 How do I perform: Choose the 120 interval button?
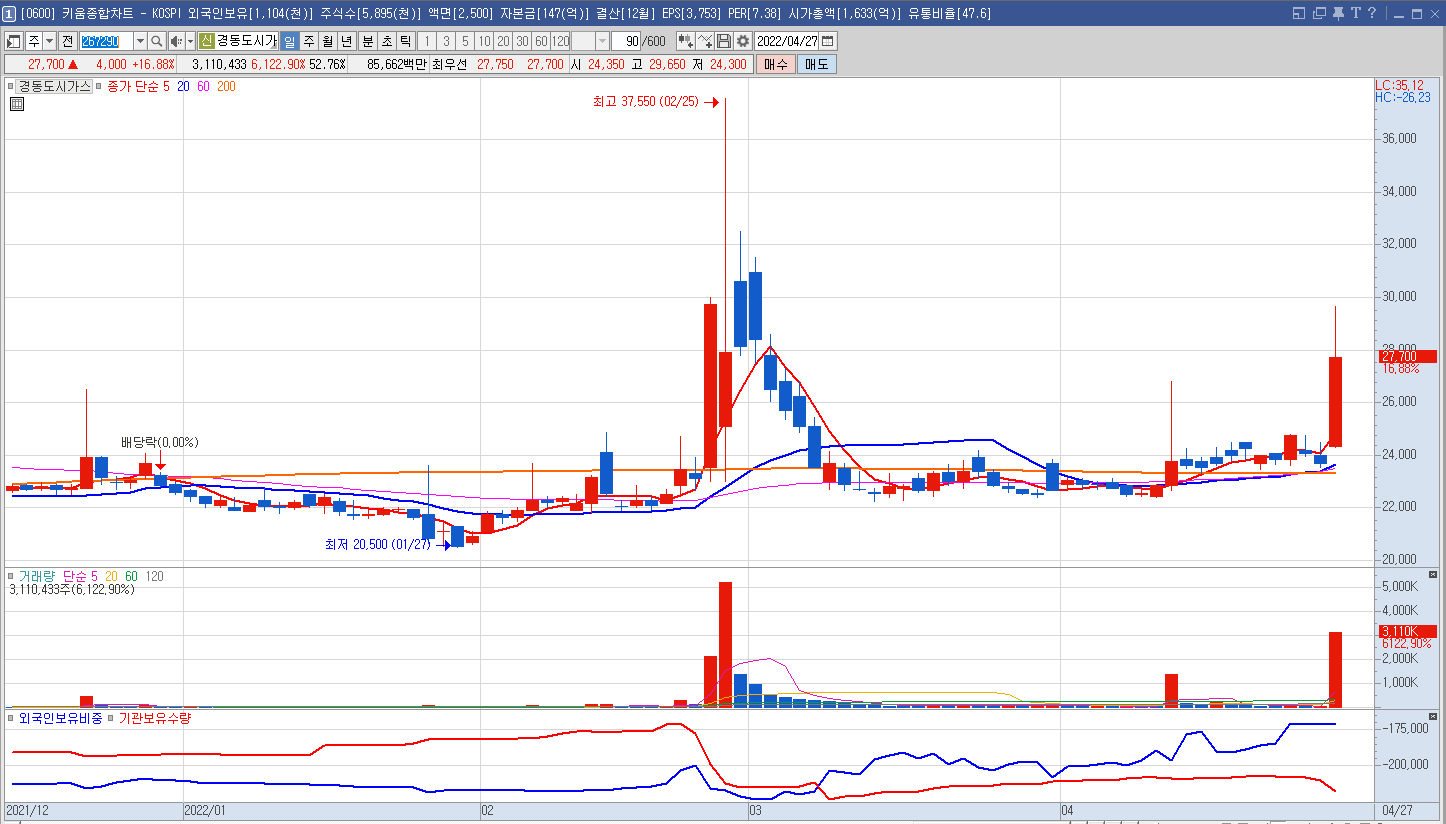[x=560, y=41]
